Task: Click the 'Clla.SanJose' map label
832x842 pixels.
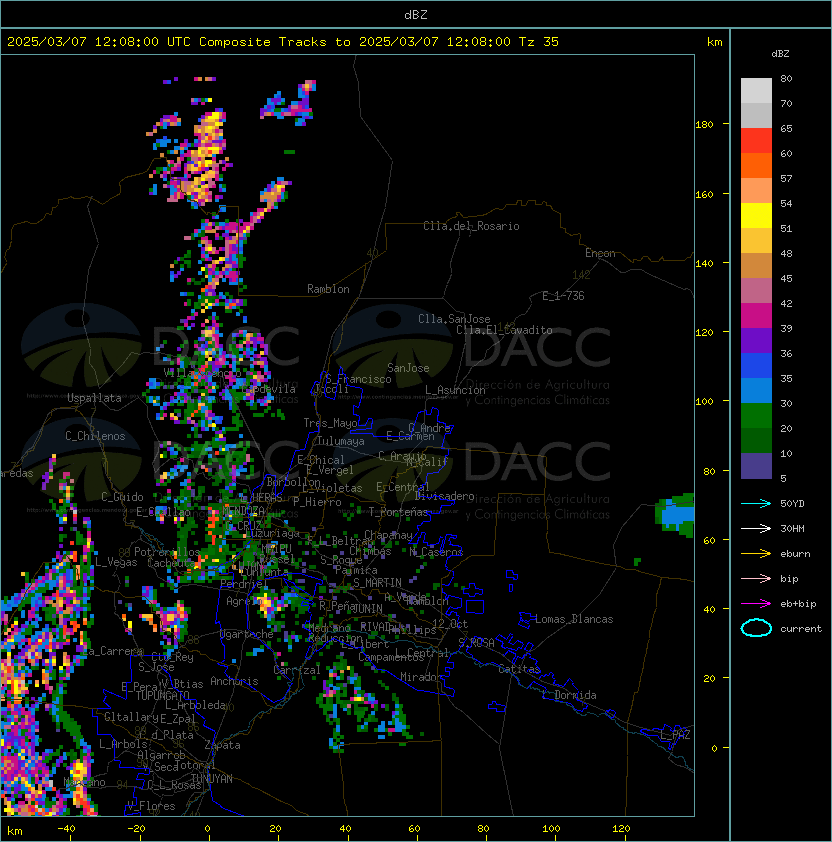Action: 454,319
